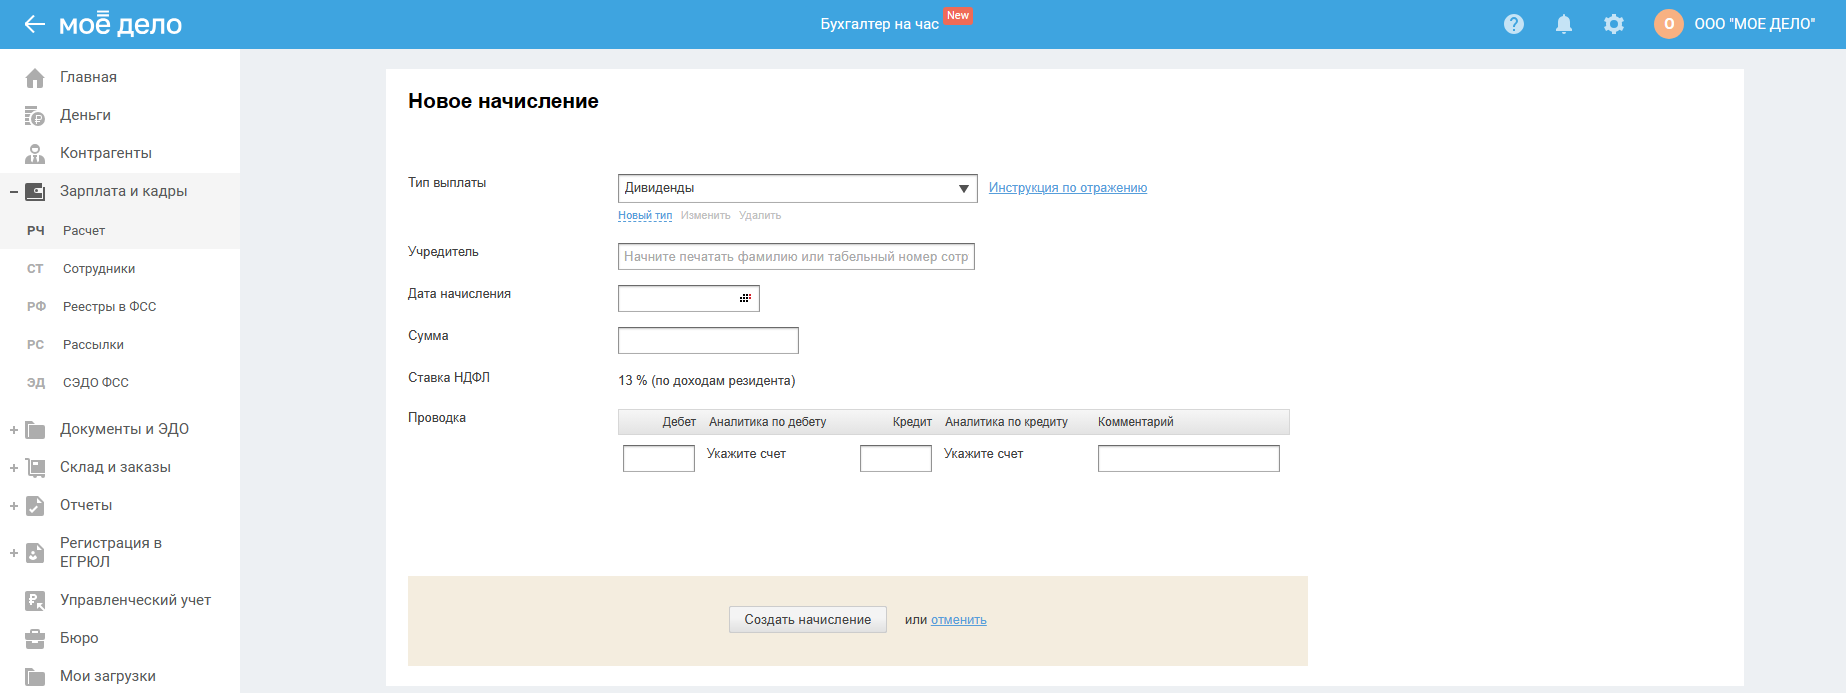This screenshot has width=1846, height=693.
Task: Click the Контрагенты people icon
Action: coord(35,154)
